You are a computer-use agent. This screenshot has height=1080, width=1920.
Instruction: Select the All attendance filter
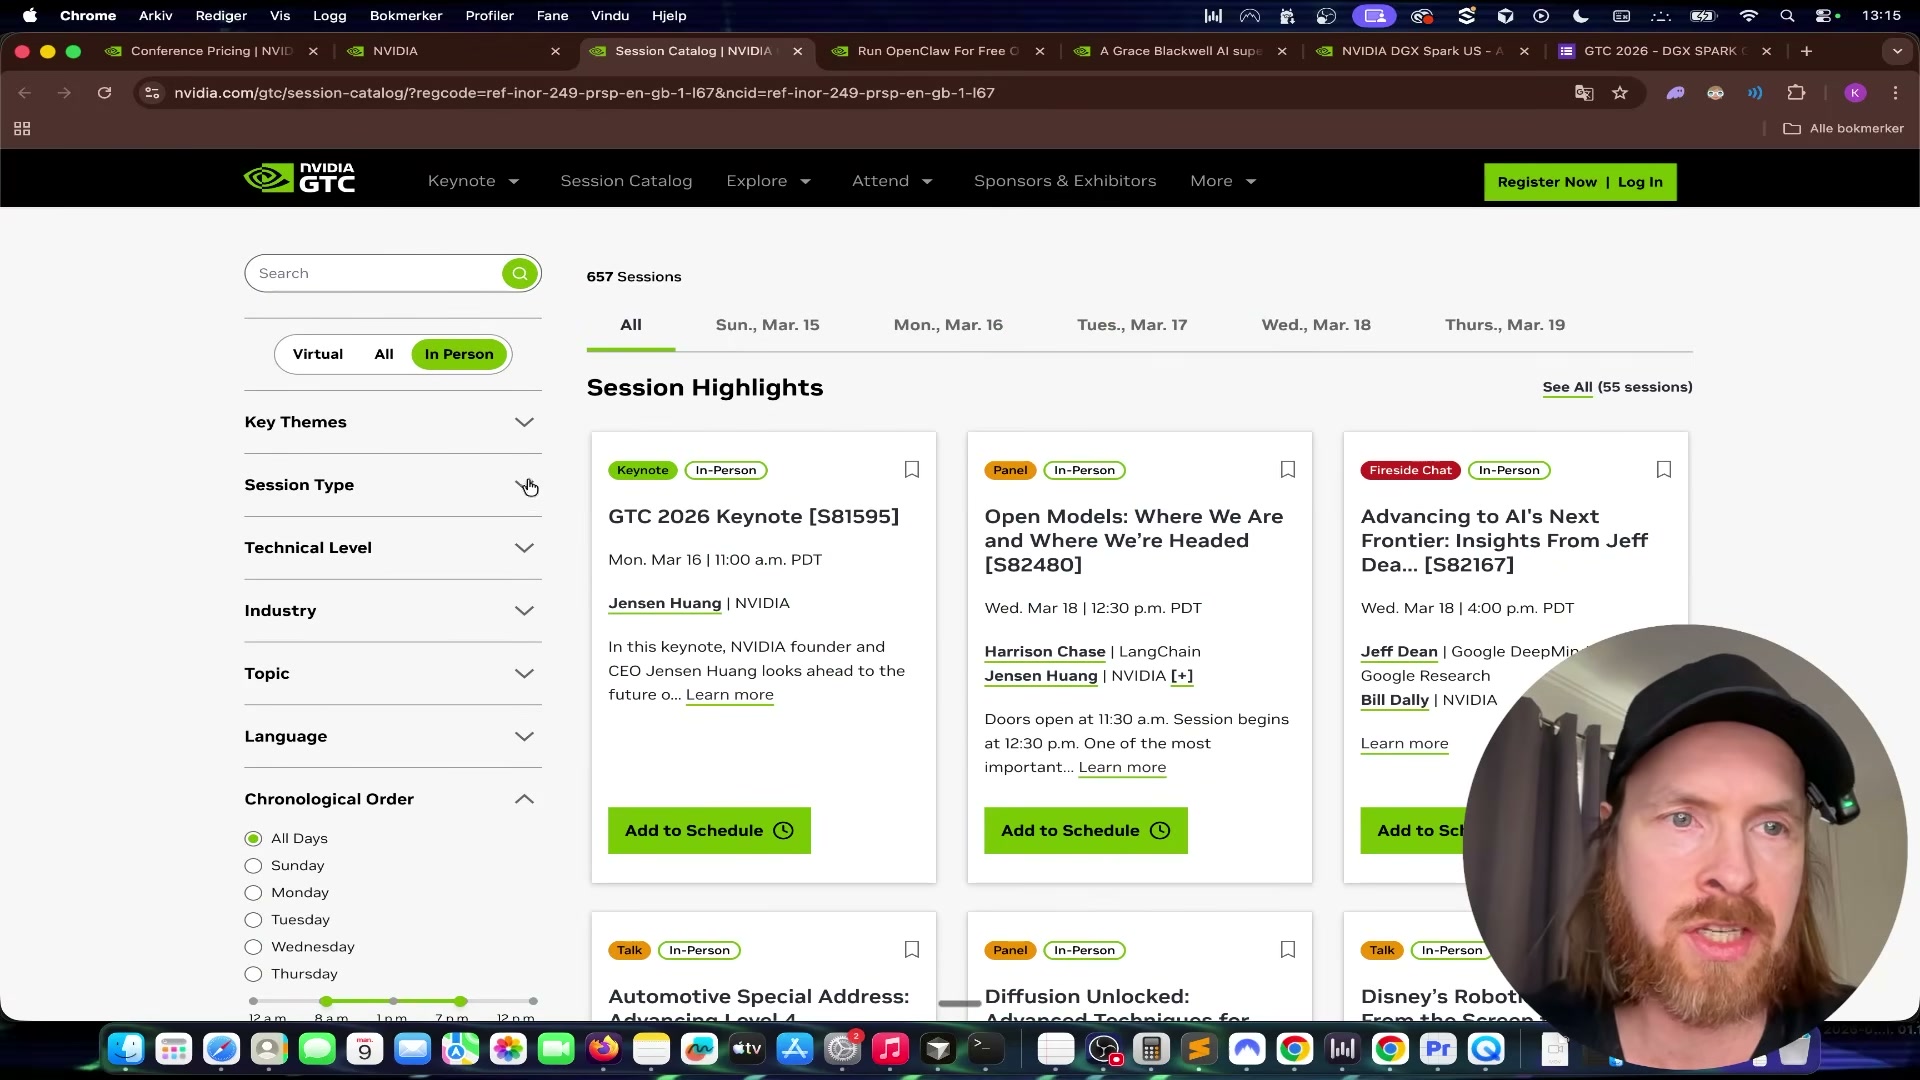[384, 354]
